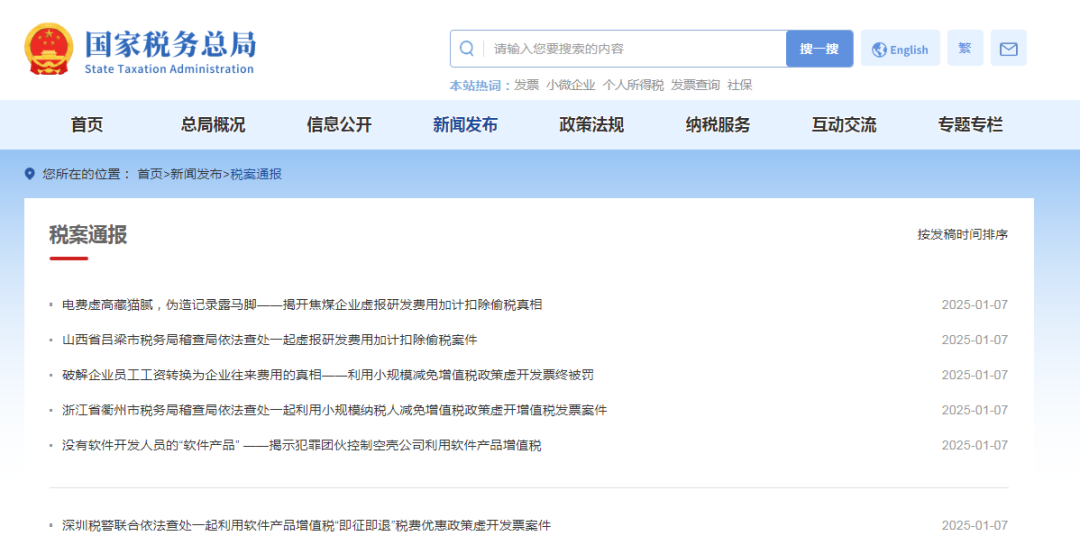The height and width of the screenshot is (554, 1080).
Task: Open the 专题专栏 navigation item
Action: [x=970, y=125]
